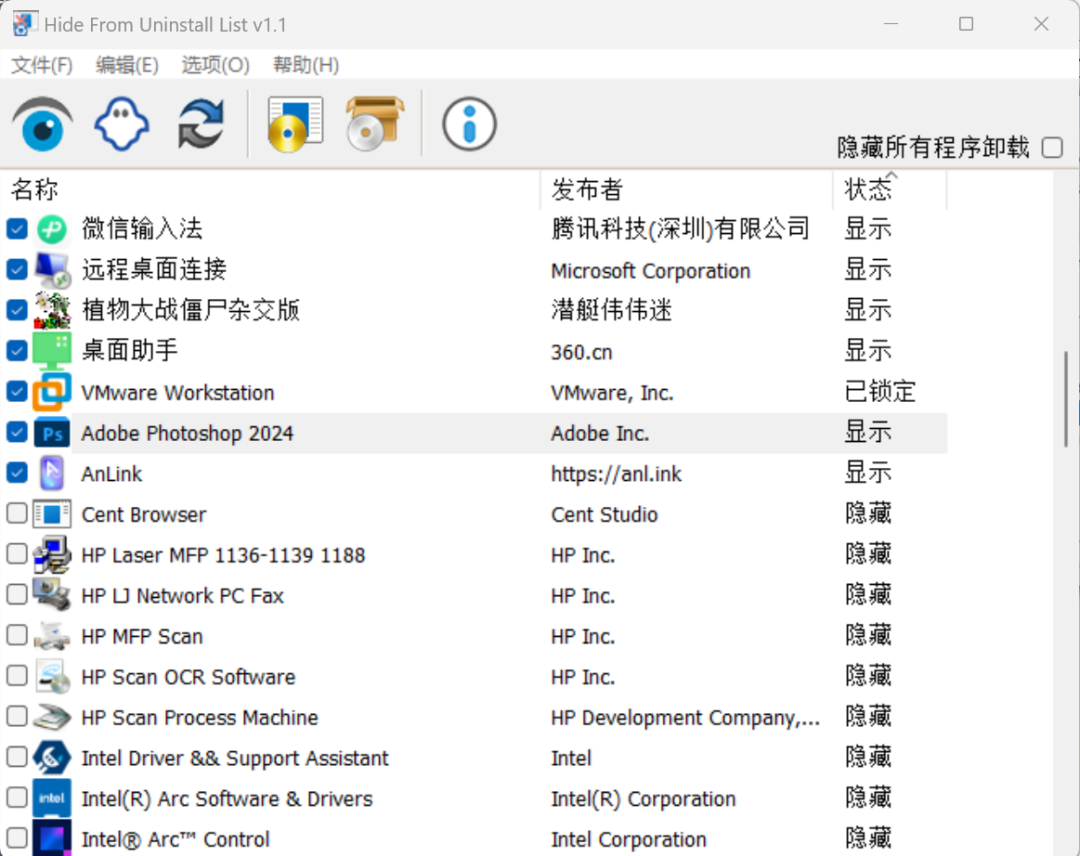Click Intel(R) Arc Software & Drivers icon
Viewport: 1080px width, 856px height.
[x=52, y=799]
